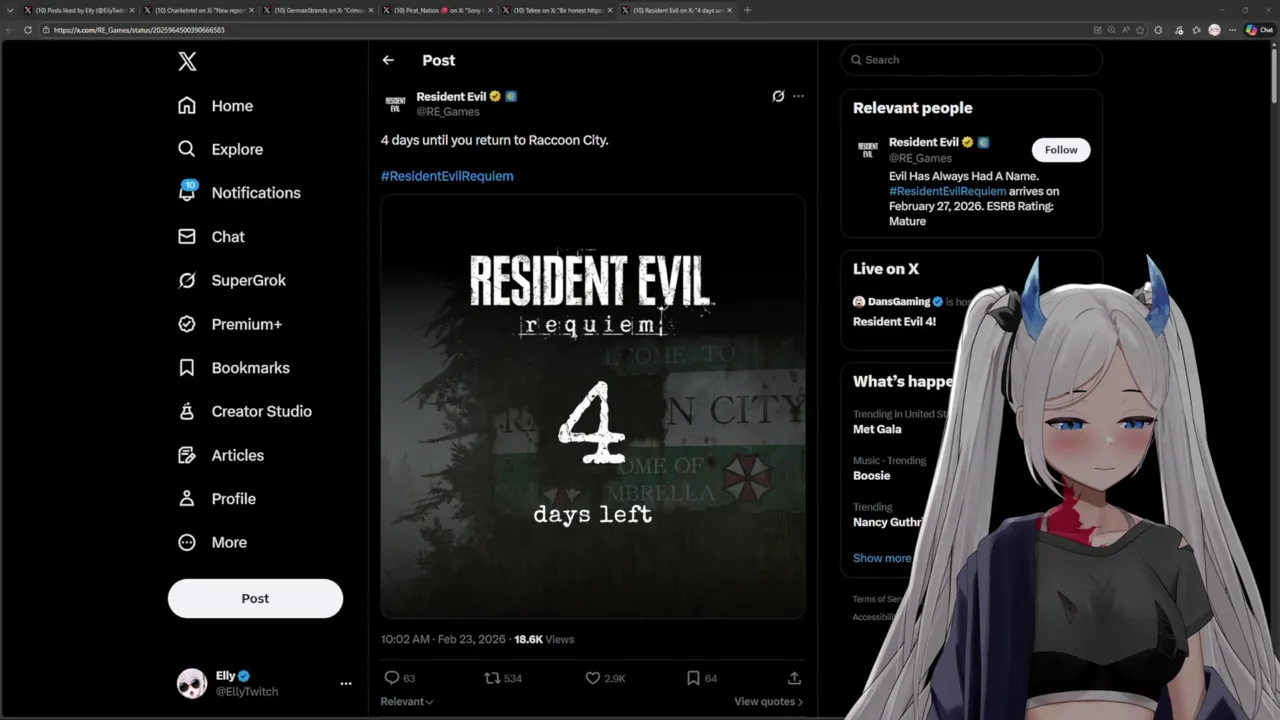Open a new browser tab
This screenshot has height=720, width=1280.
point(747,10)
